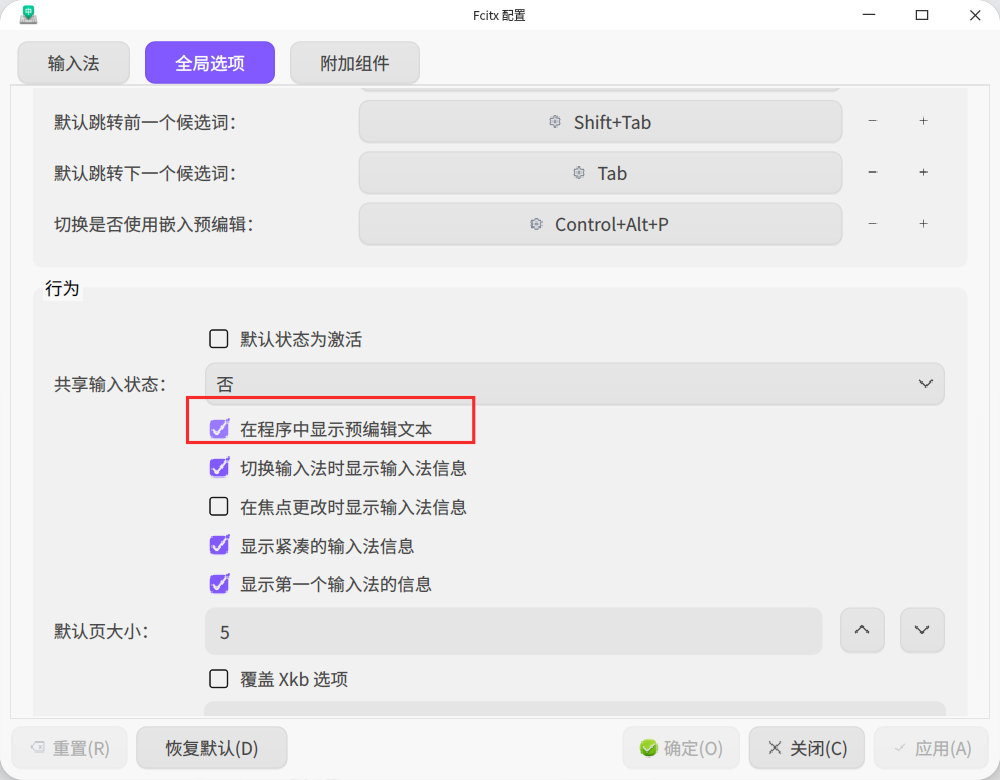Add hotkey in 默认跳转前一个候选词 row
The width and height of the screenshot is (1000, 780).
923,121
